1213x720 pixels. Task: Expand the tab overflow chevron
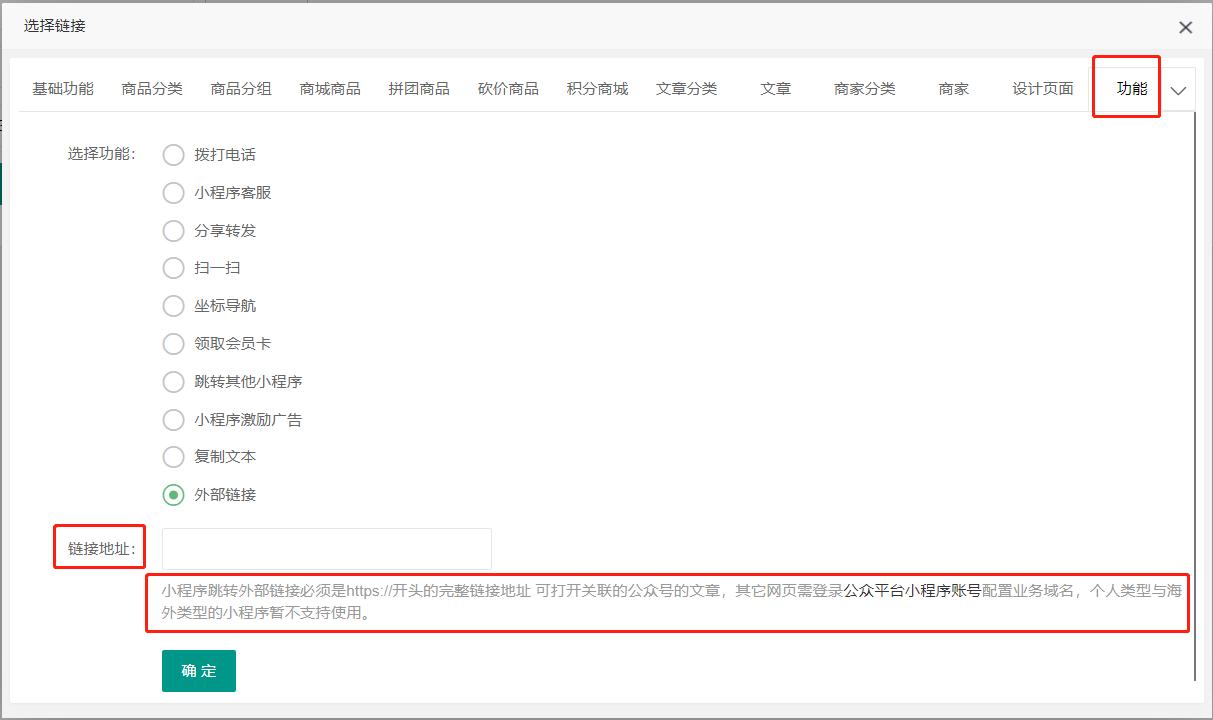click(1178, 90)
